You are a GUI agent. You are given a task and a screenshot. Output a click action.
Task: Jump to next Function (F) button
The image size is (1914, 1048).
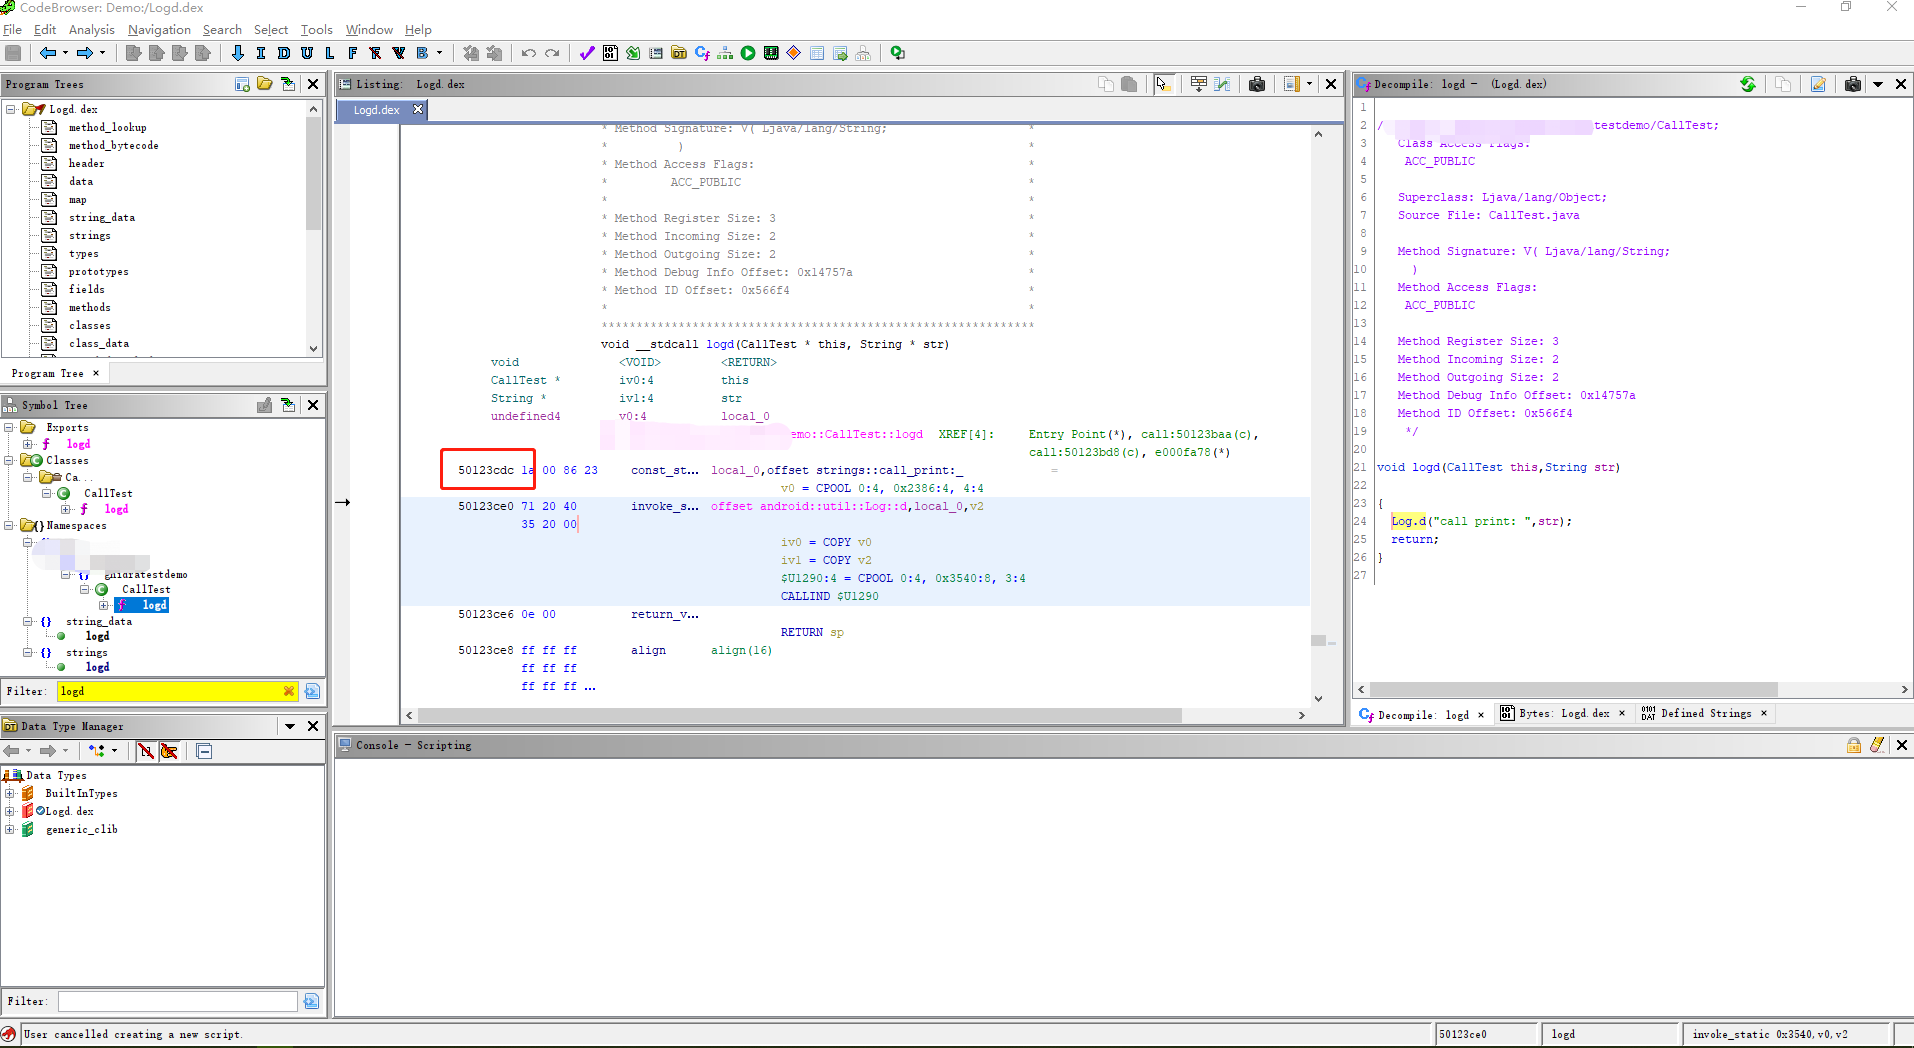352,53
